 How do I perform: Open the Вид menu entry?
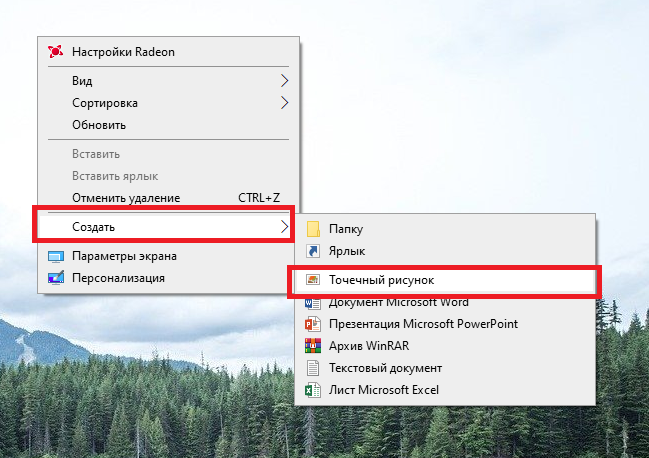coord(168,81)
